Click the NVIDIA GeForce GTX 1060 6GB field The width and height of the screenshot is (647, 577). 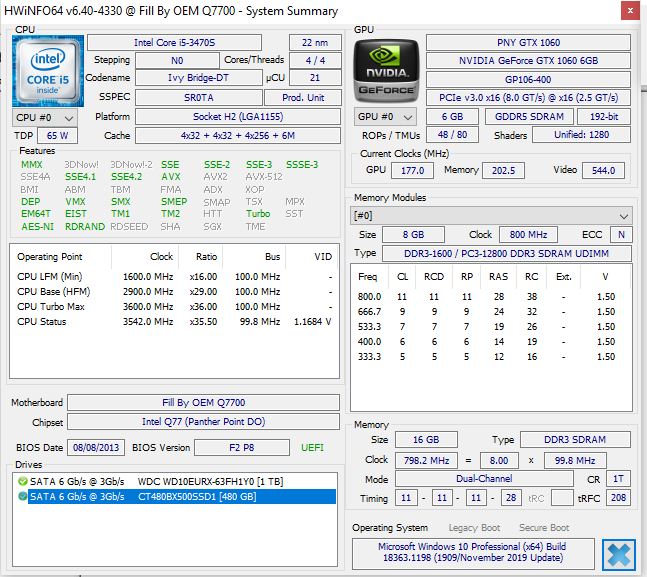pos(528,61)
